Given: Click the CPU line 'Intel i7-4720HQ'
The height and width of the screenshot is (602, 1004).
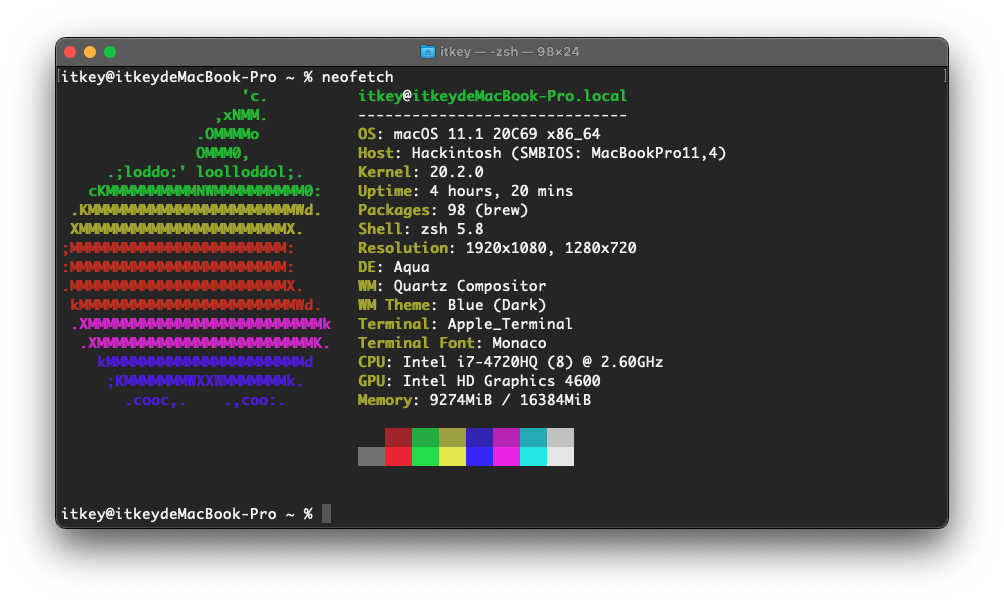Looking at the screenshot, I should [510, 362].
